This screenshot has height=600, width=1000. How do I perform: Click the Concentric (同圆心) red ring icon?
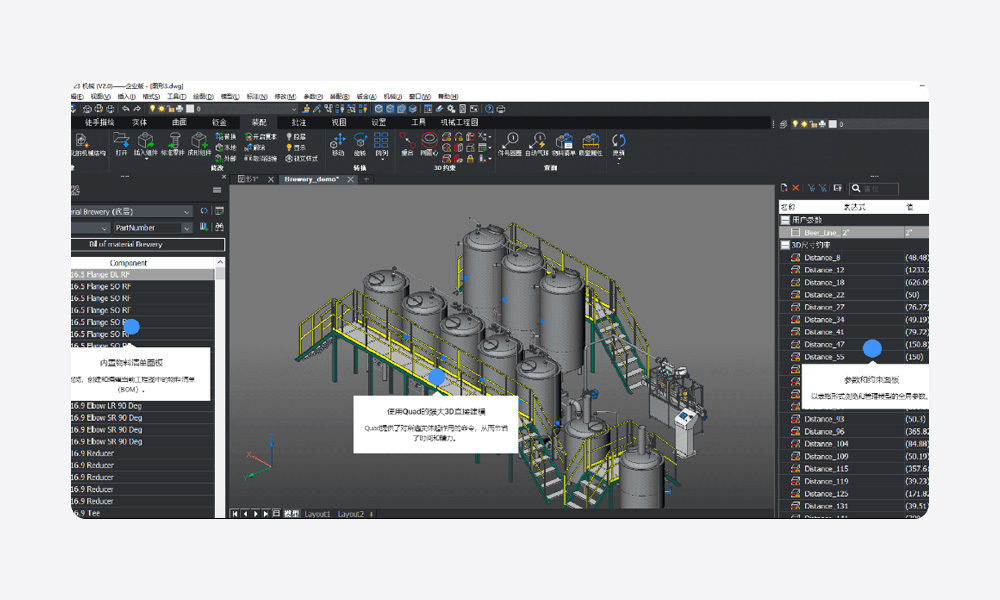click(x=429, y=139)
